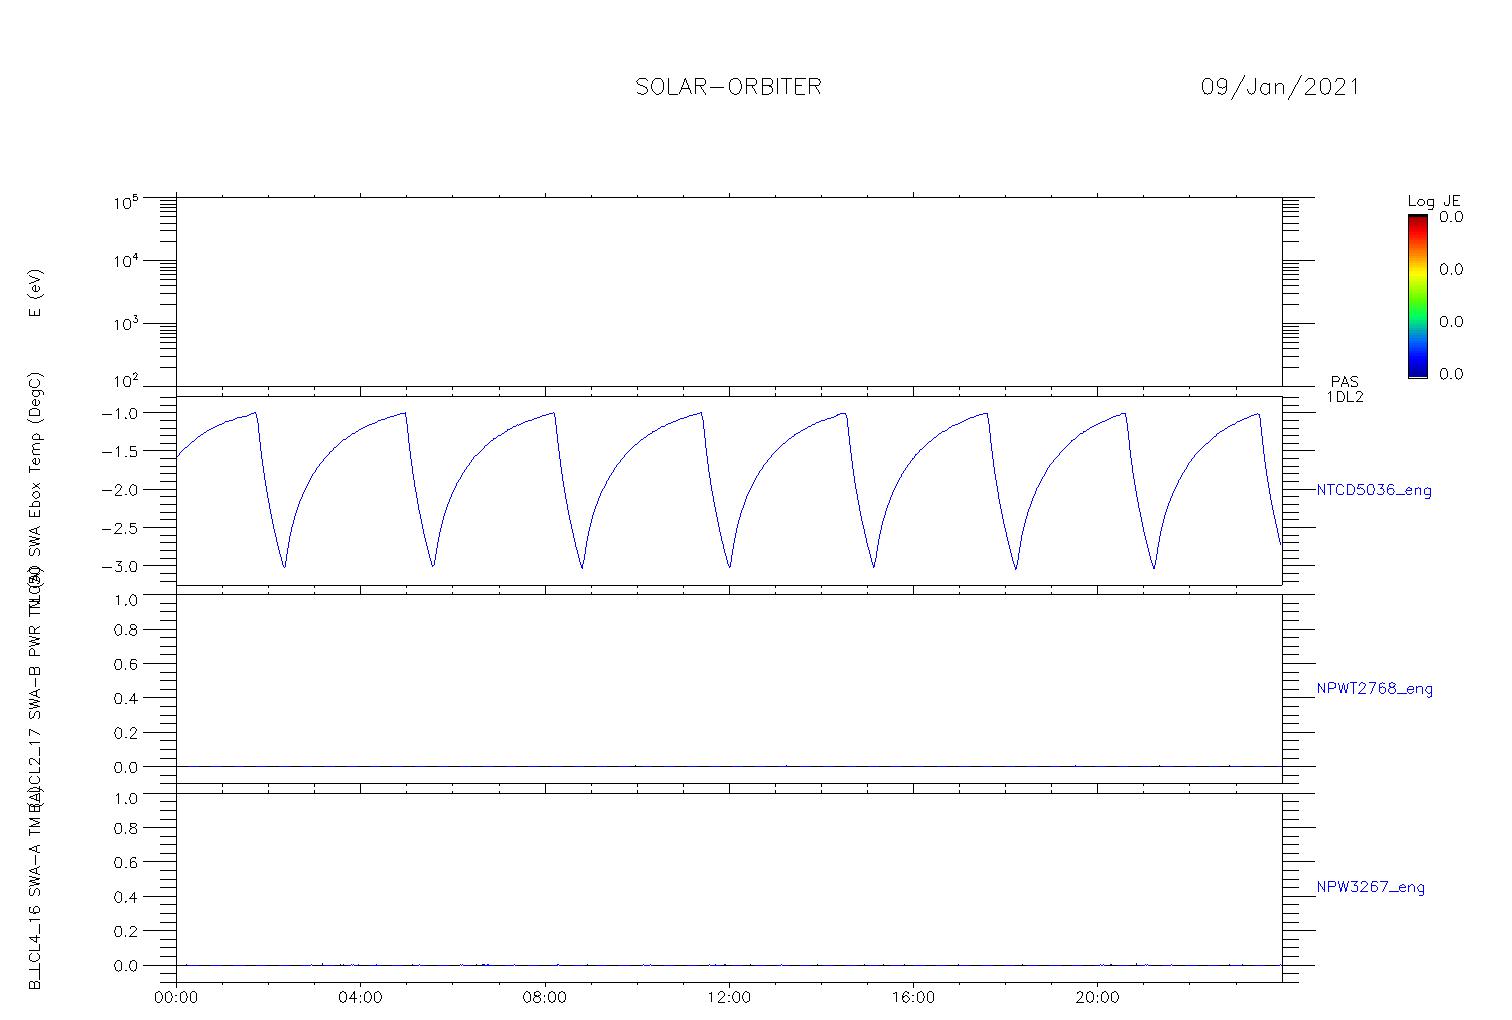1512x1020 pixels.
Task: Click the NTCD5036_eng legend label
Action: tap(1374, 491)
